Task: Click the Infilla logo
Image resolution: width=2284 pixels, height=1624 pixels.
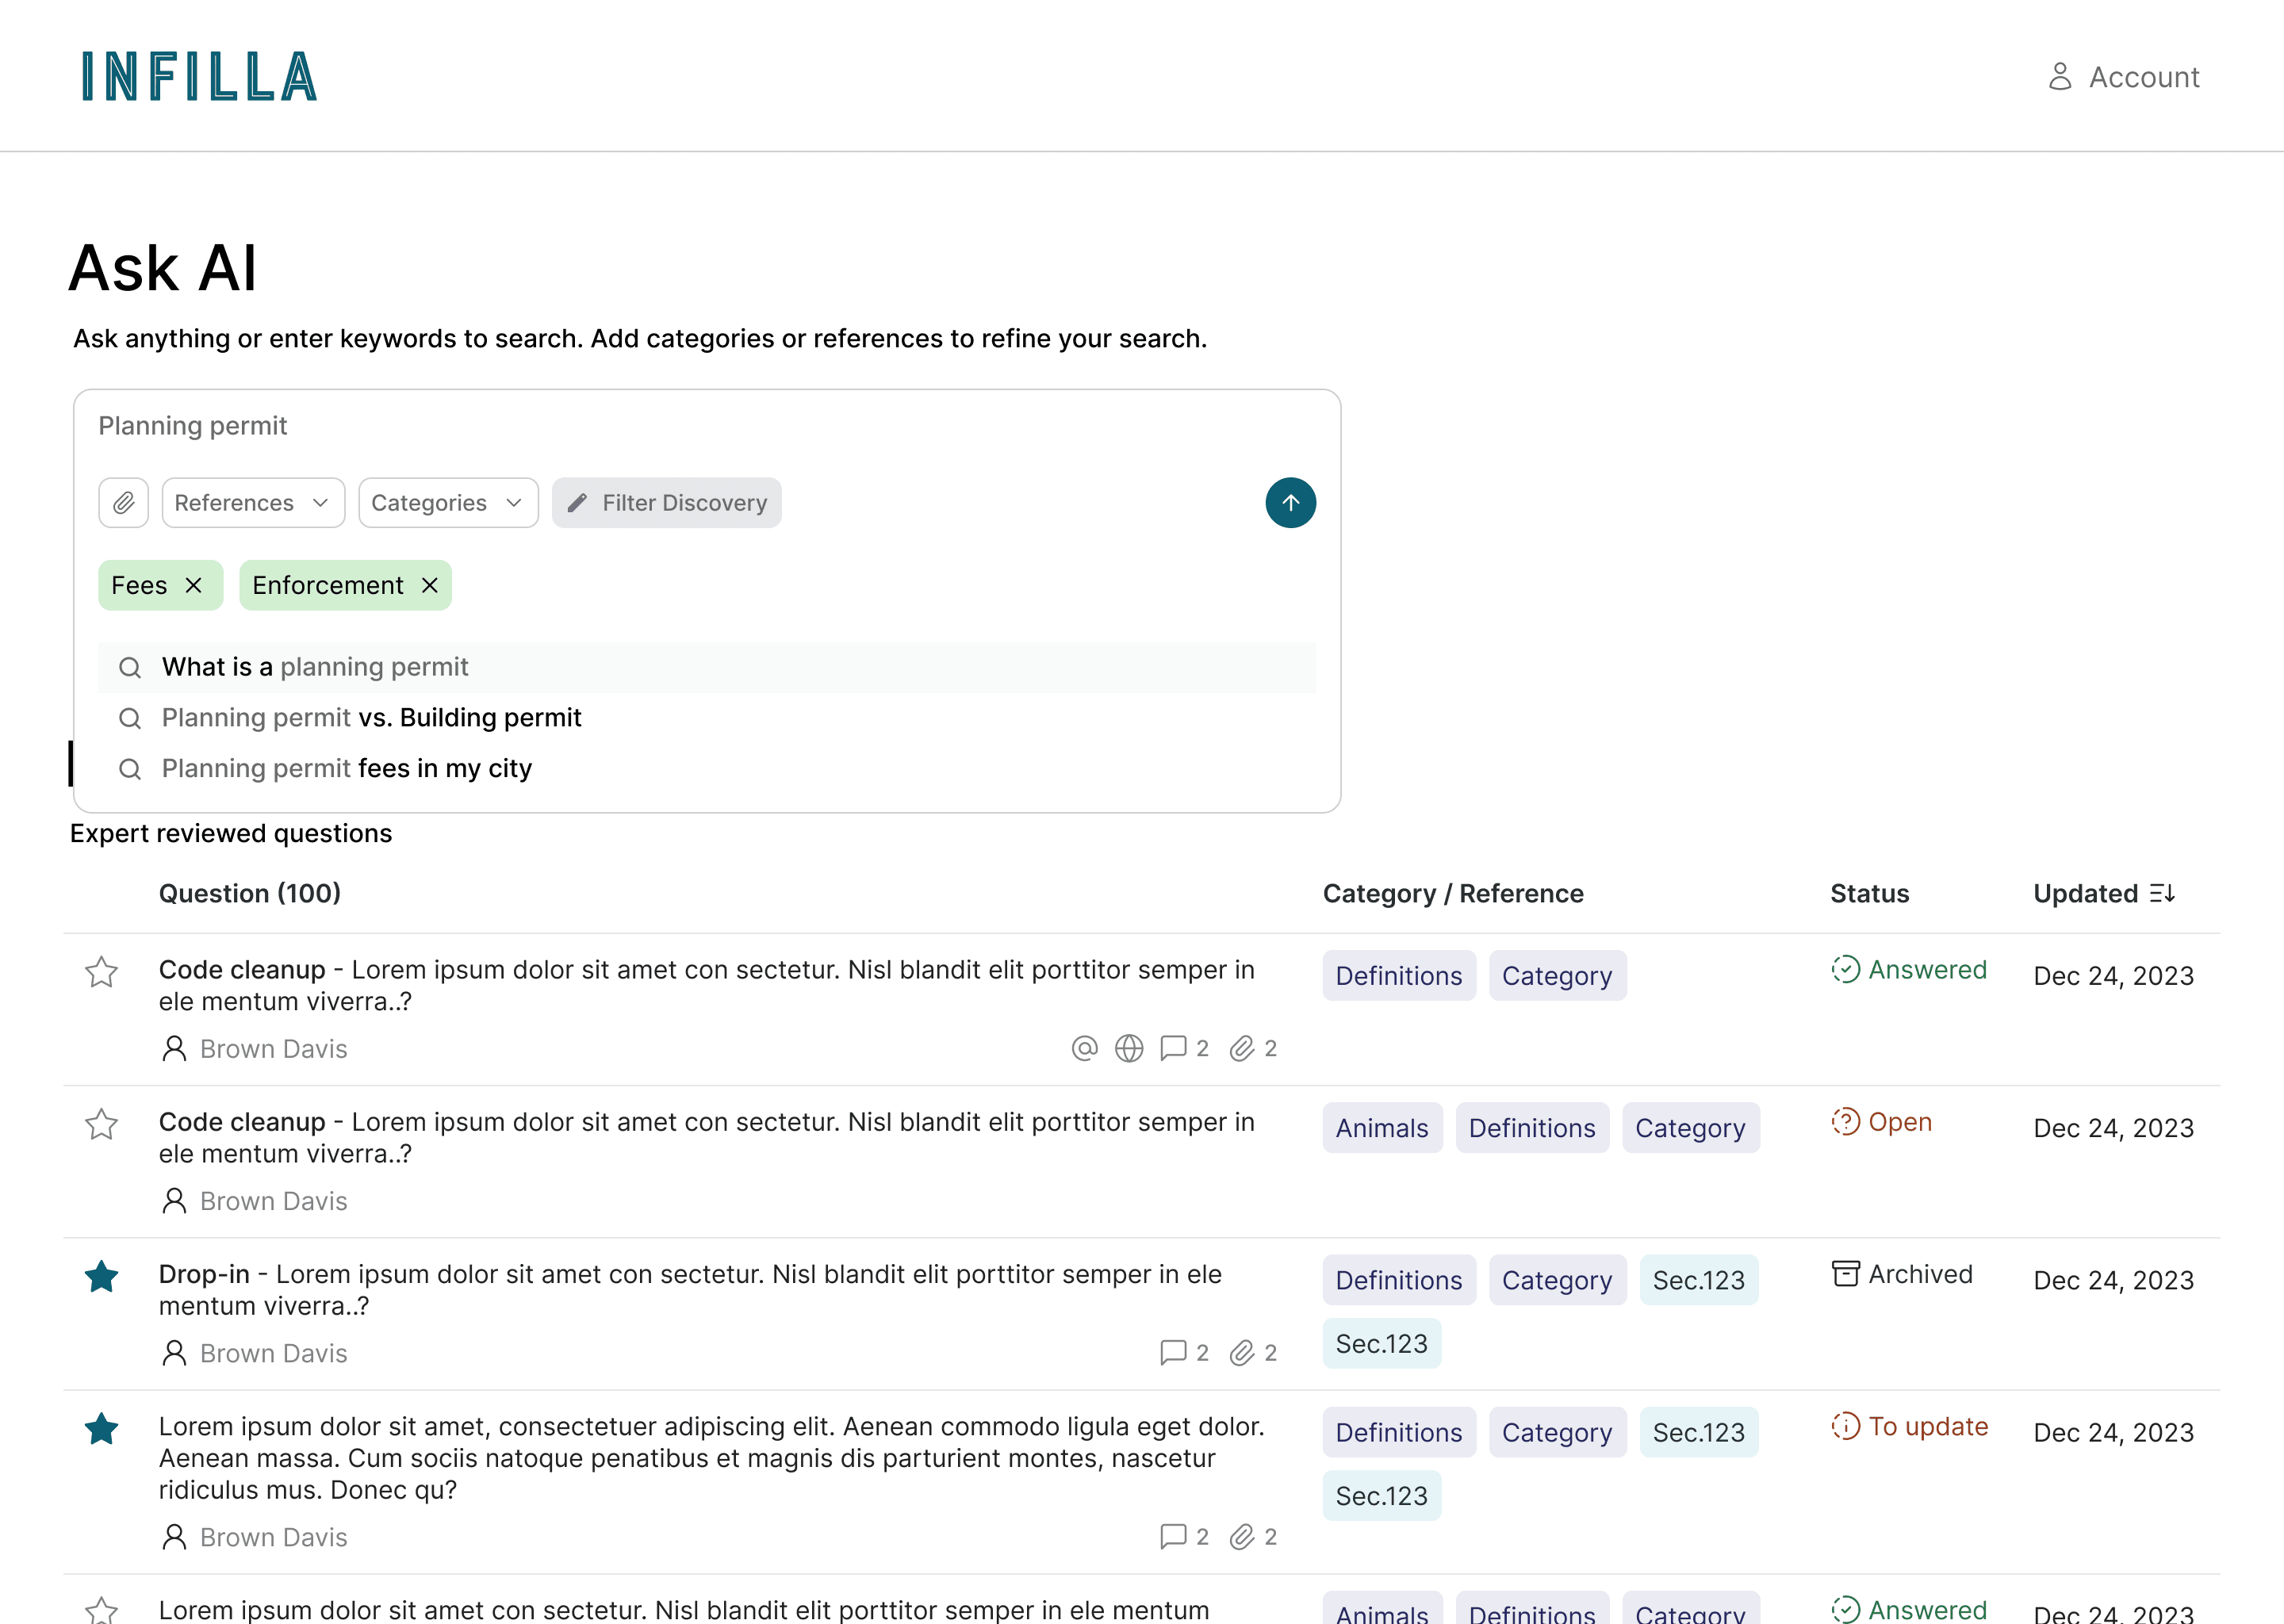Action: [x=199, y=77]
